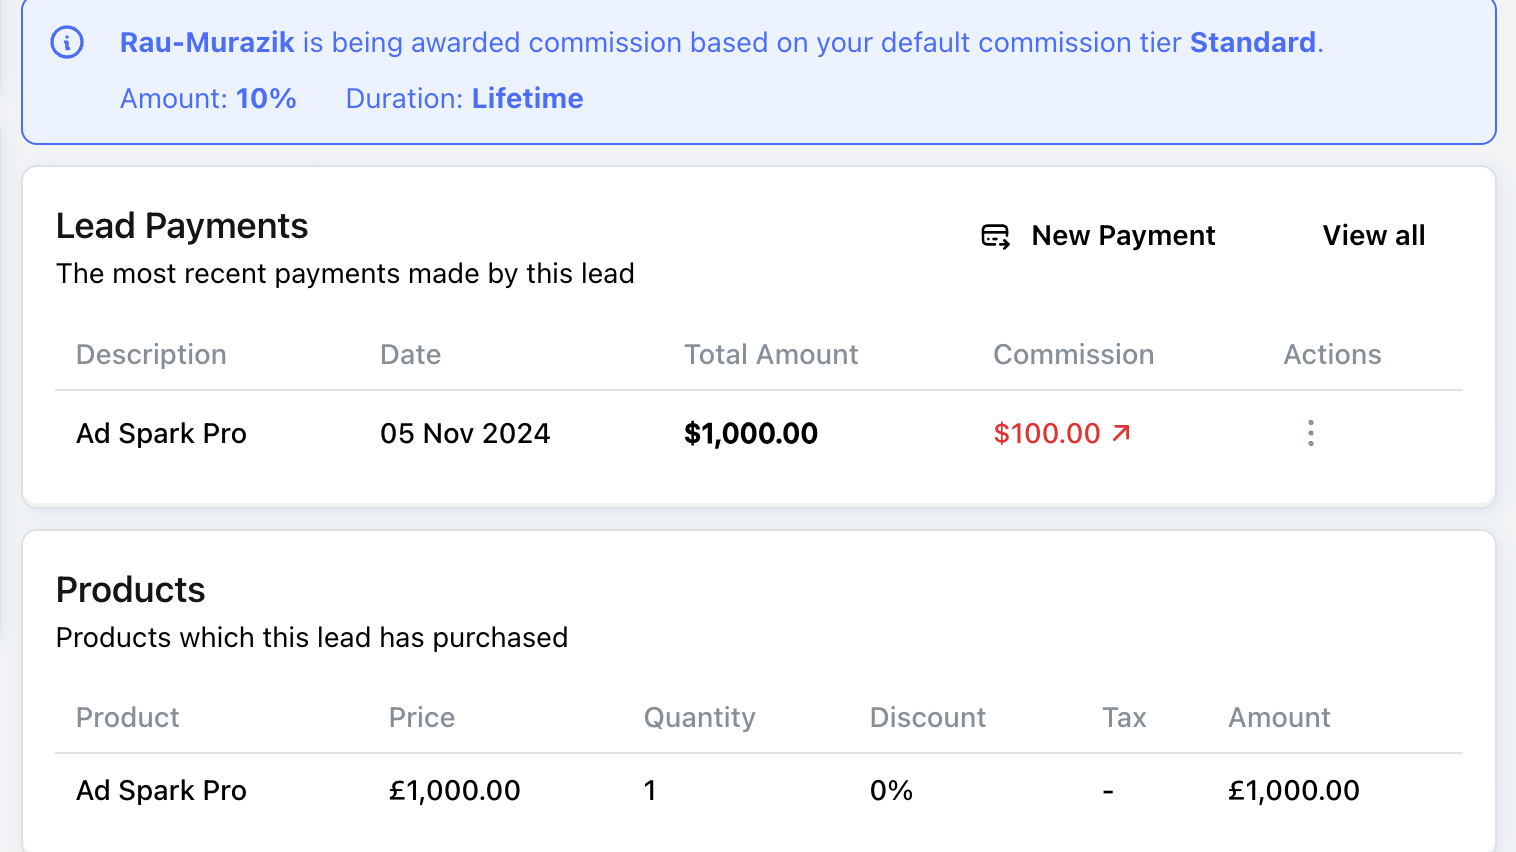Open the three-dot actions menu for Ad Spark Pro
The height and width of the screenshot is (852, 1516).
(x=1310, y=433)
